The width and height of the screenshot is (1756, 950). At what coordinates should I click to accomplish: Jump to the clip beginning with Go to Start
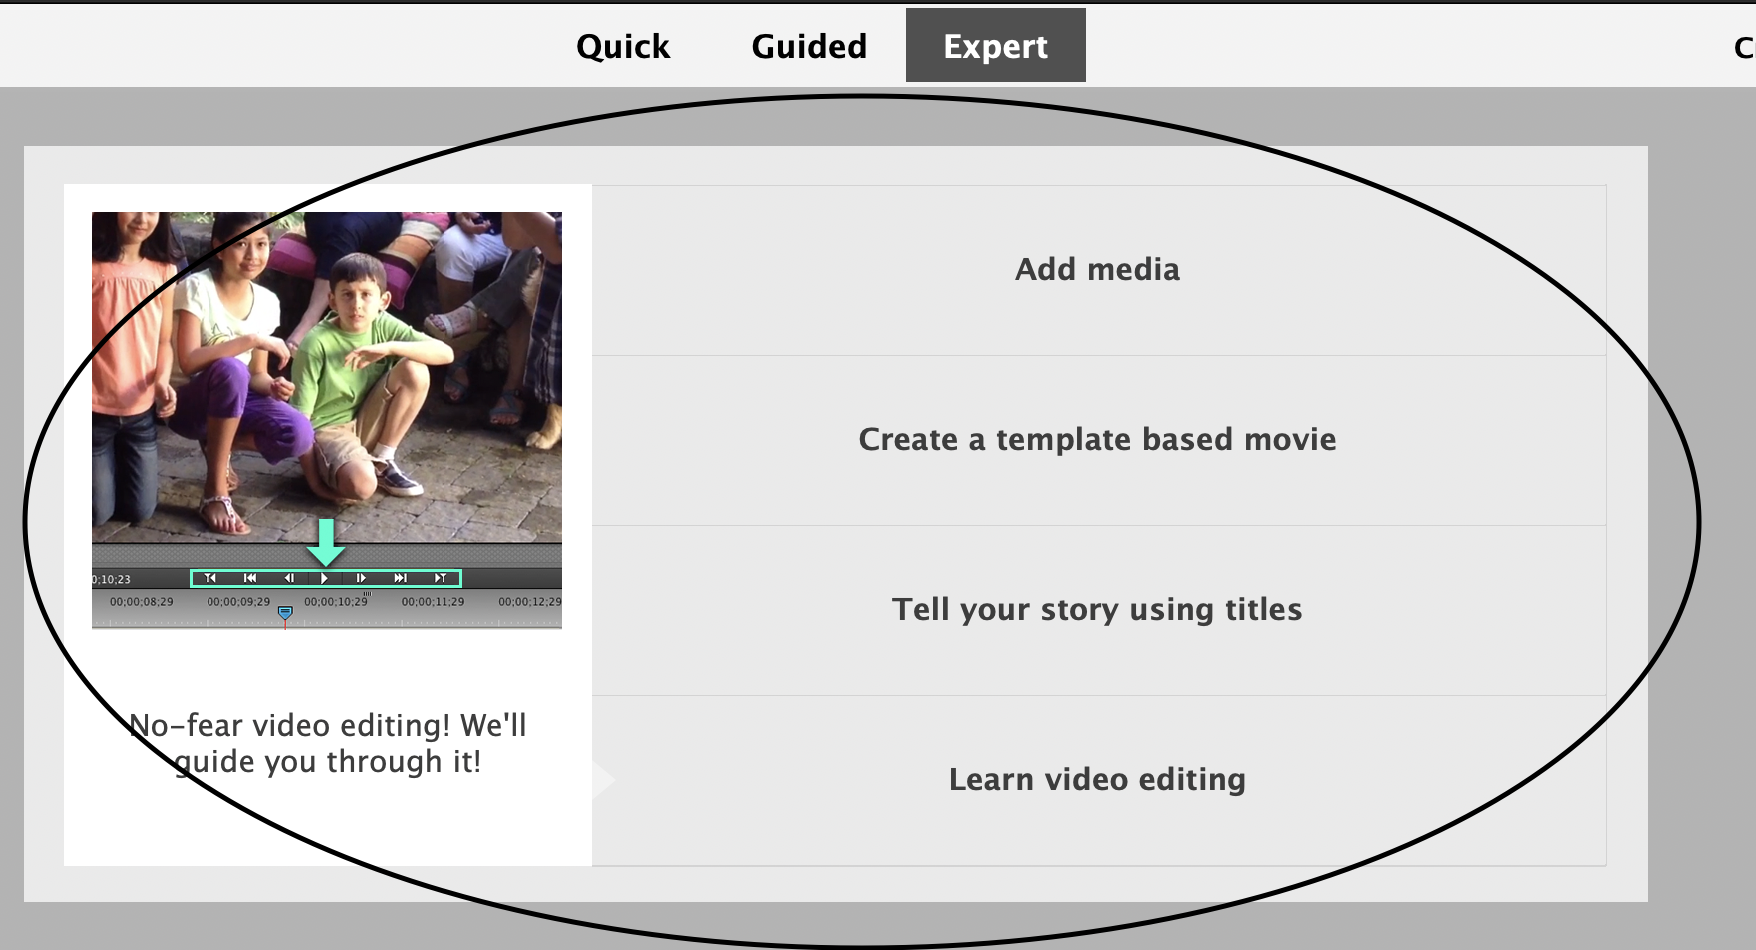[250, 578]
